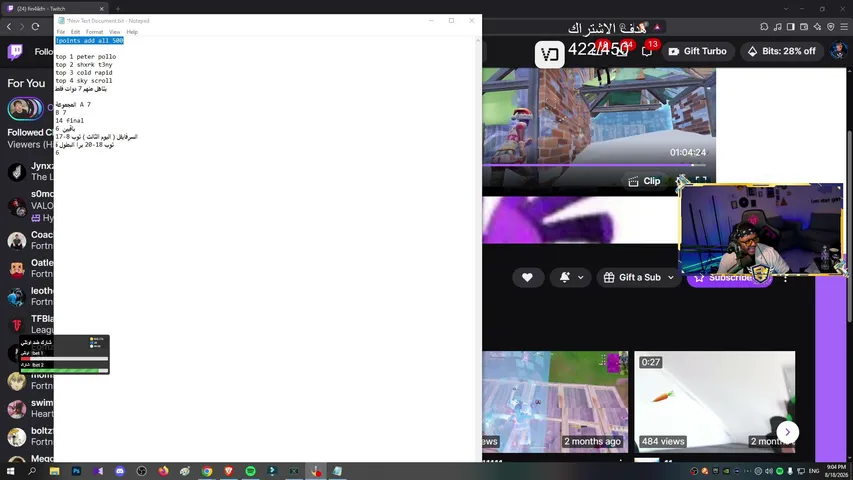The width and height of the screenshot is (853, 480).
Task: Switch to the fin4ikdn Twitch browser tab
Action: point(54,9)
